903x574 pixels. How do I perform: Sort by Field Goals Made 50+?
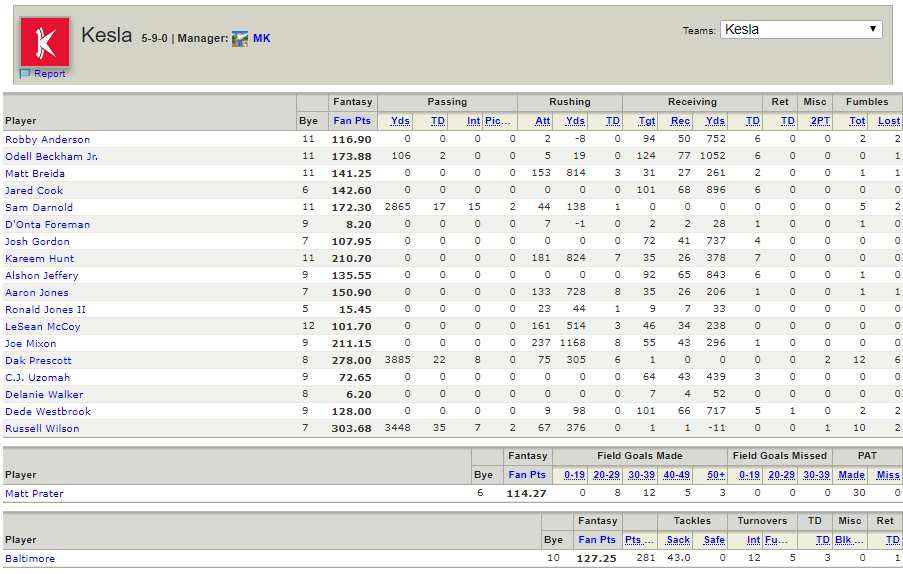[x=716, y=474]
